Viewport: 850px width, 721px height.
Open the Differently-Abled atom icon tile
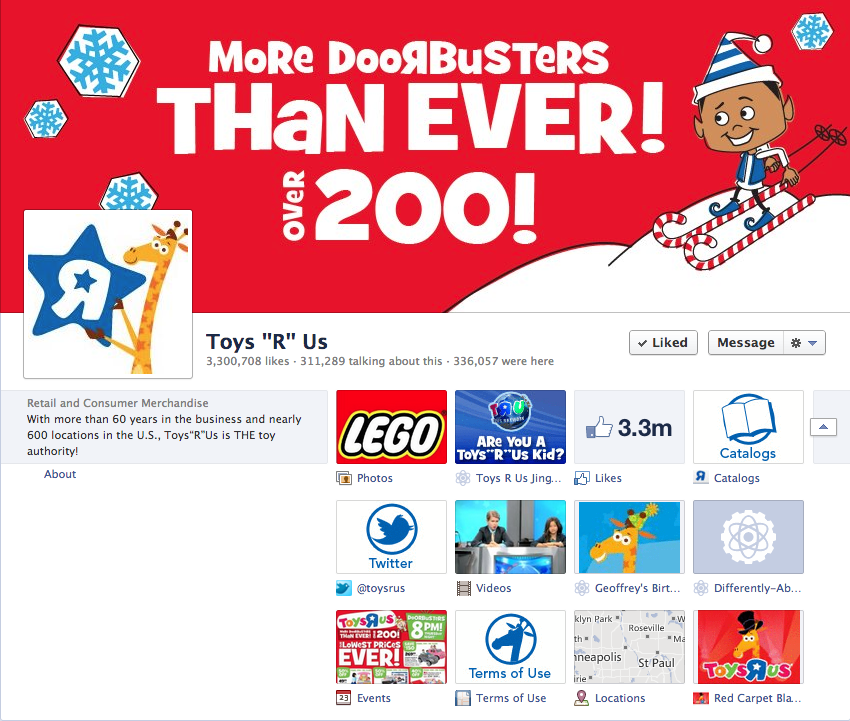[748, 537]
